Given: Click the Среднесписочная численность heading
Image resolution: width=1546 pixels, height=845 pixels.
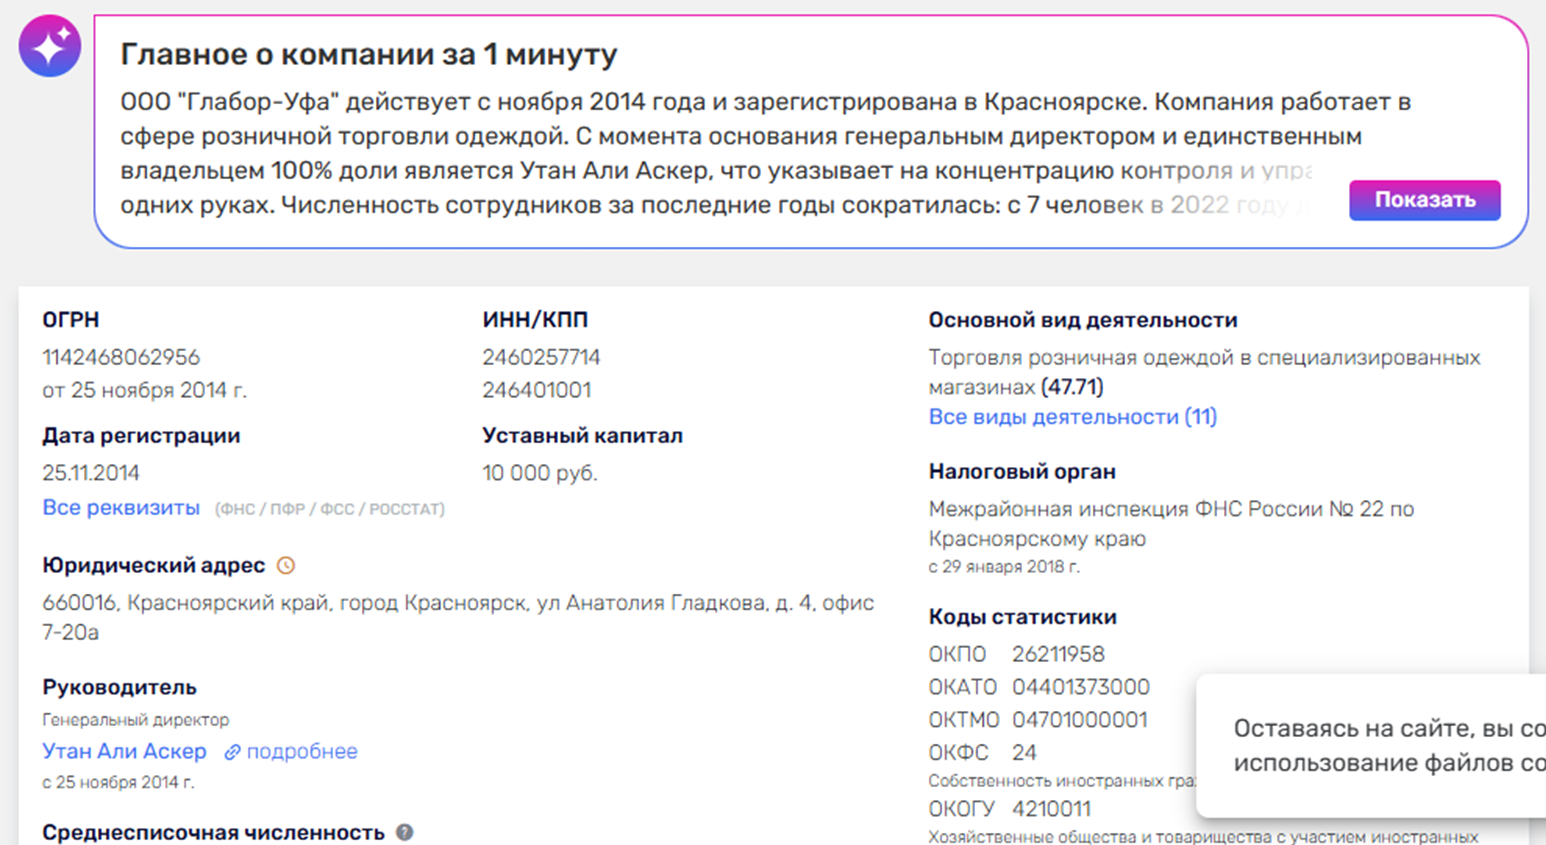Looking at the screenshot, I should pyautogui.click(x=213, y=833).
